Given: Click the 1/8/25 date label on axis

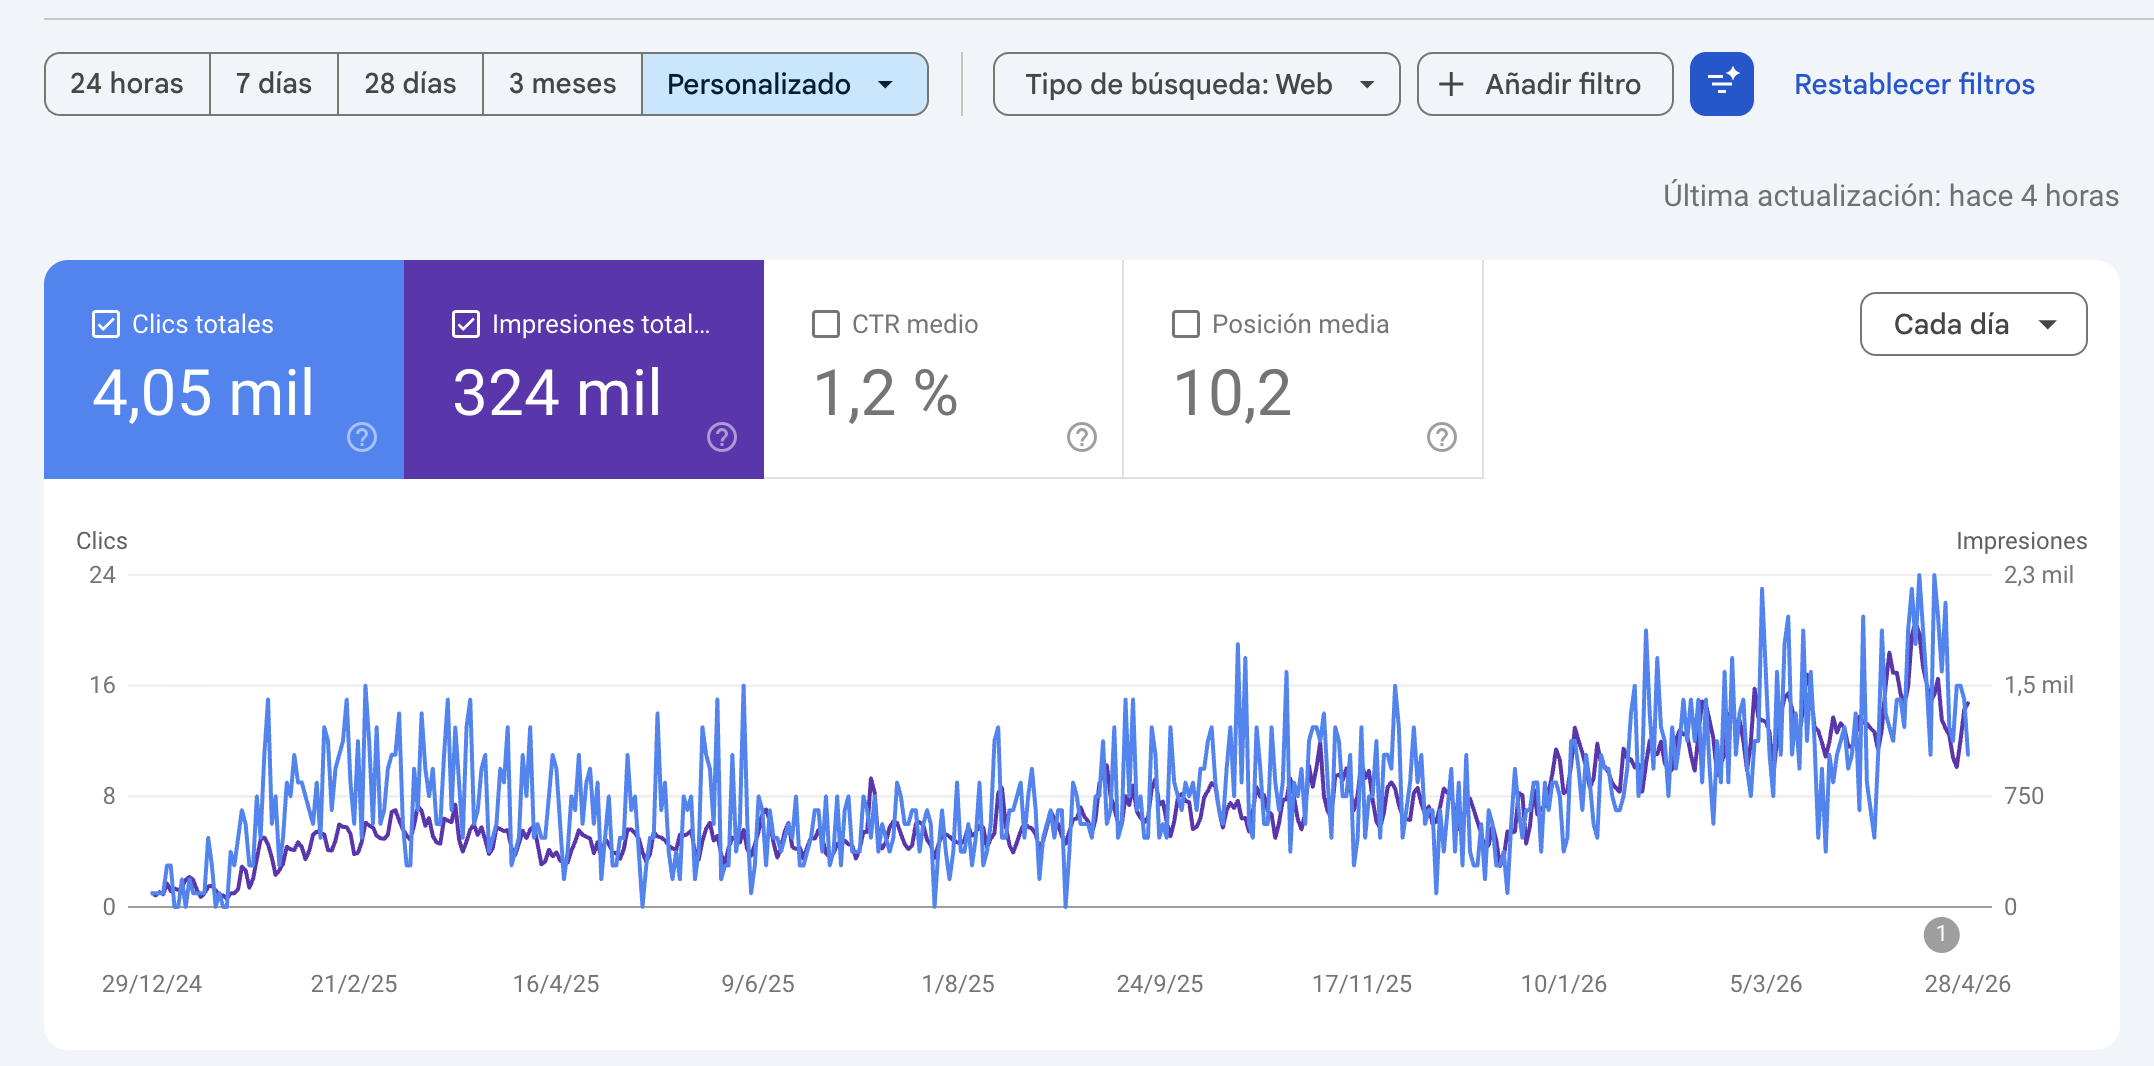Looking at the screenshot, I should pos(958,984).
